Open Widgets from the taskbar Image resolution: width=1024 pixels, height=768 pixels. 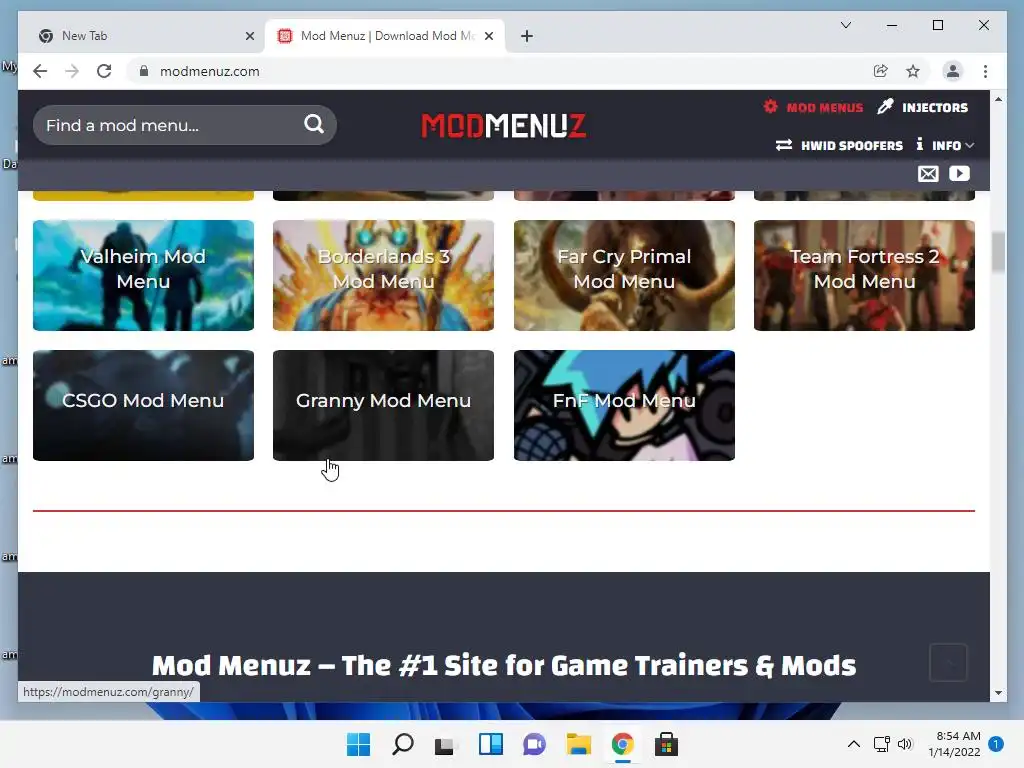coord(490,744)
